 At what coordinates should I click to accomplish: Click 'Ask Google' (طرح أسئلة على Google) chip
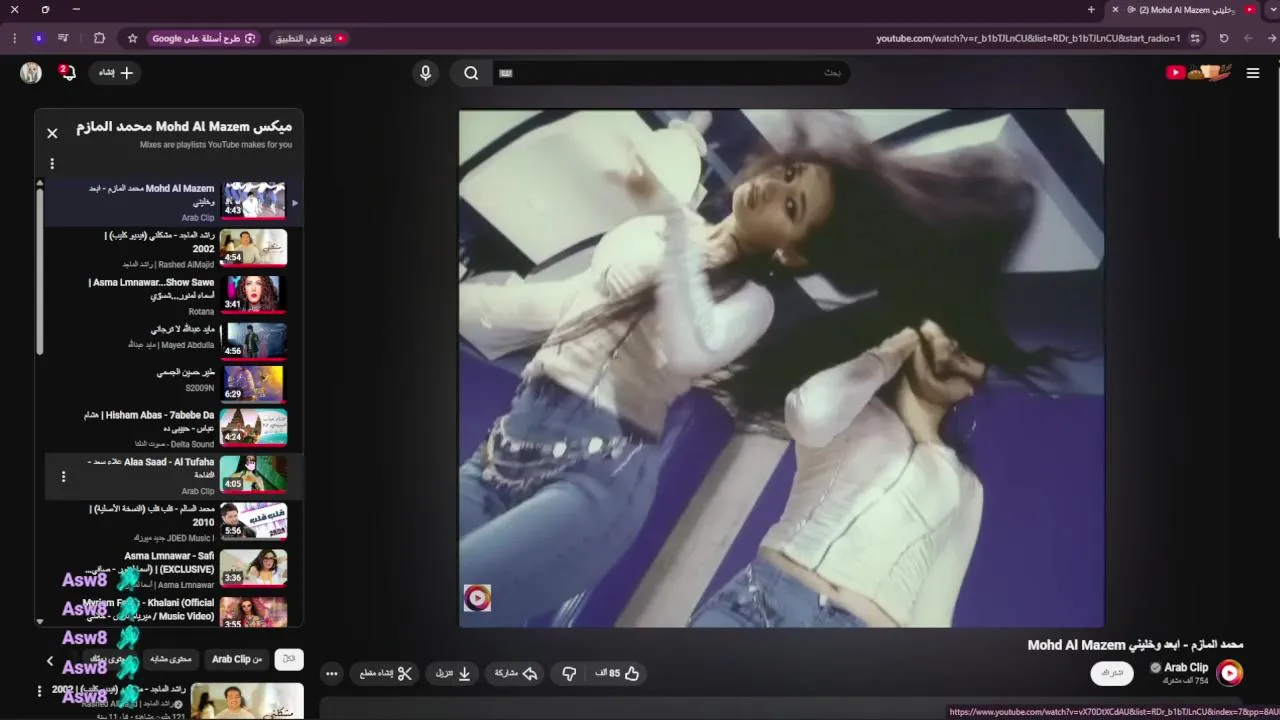204,38
